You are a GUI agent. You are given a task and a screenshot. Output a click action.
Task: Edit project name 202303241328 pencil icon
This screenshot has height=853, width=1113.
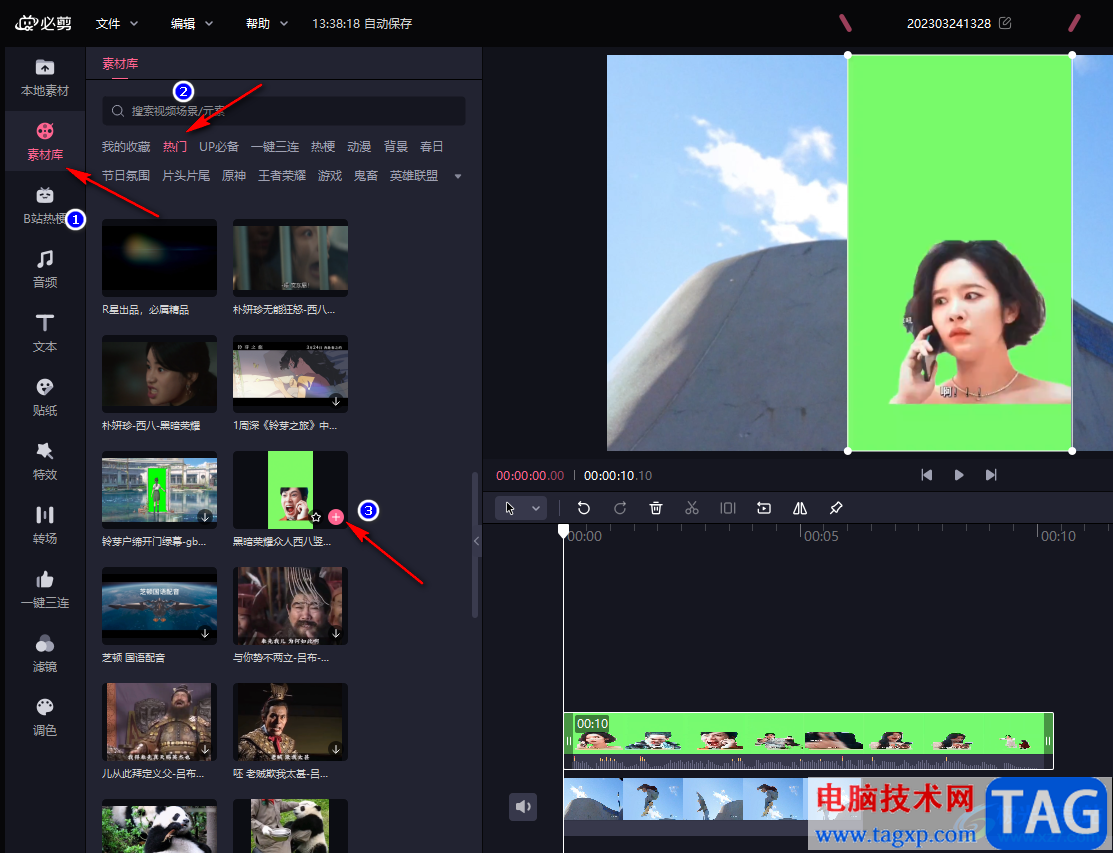[x=1004, y=23]
